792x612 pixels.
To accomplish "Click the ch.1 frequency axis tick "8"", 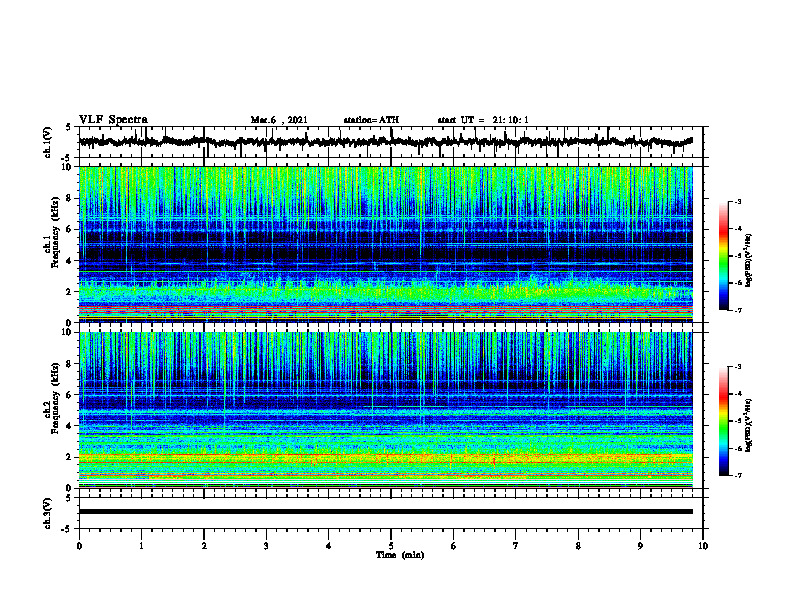I will click(70, 198).
